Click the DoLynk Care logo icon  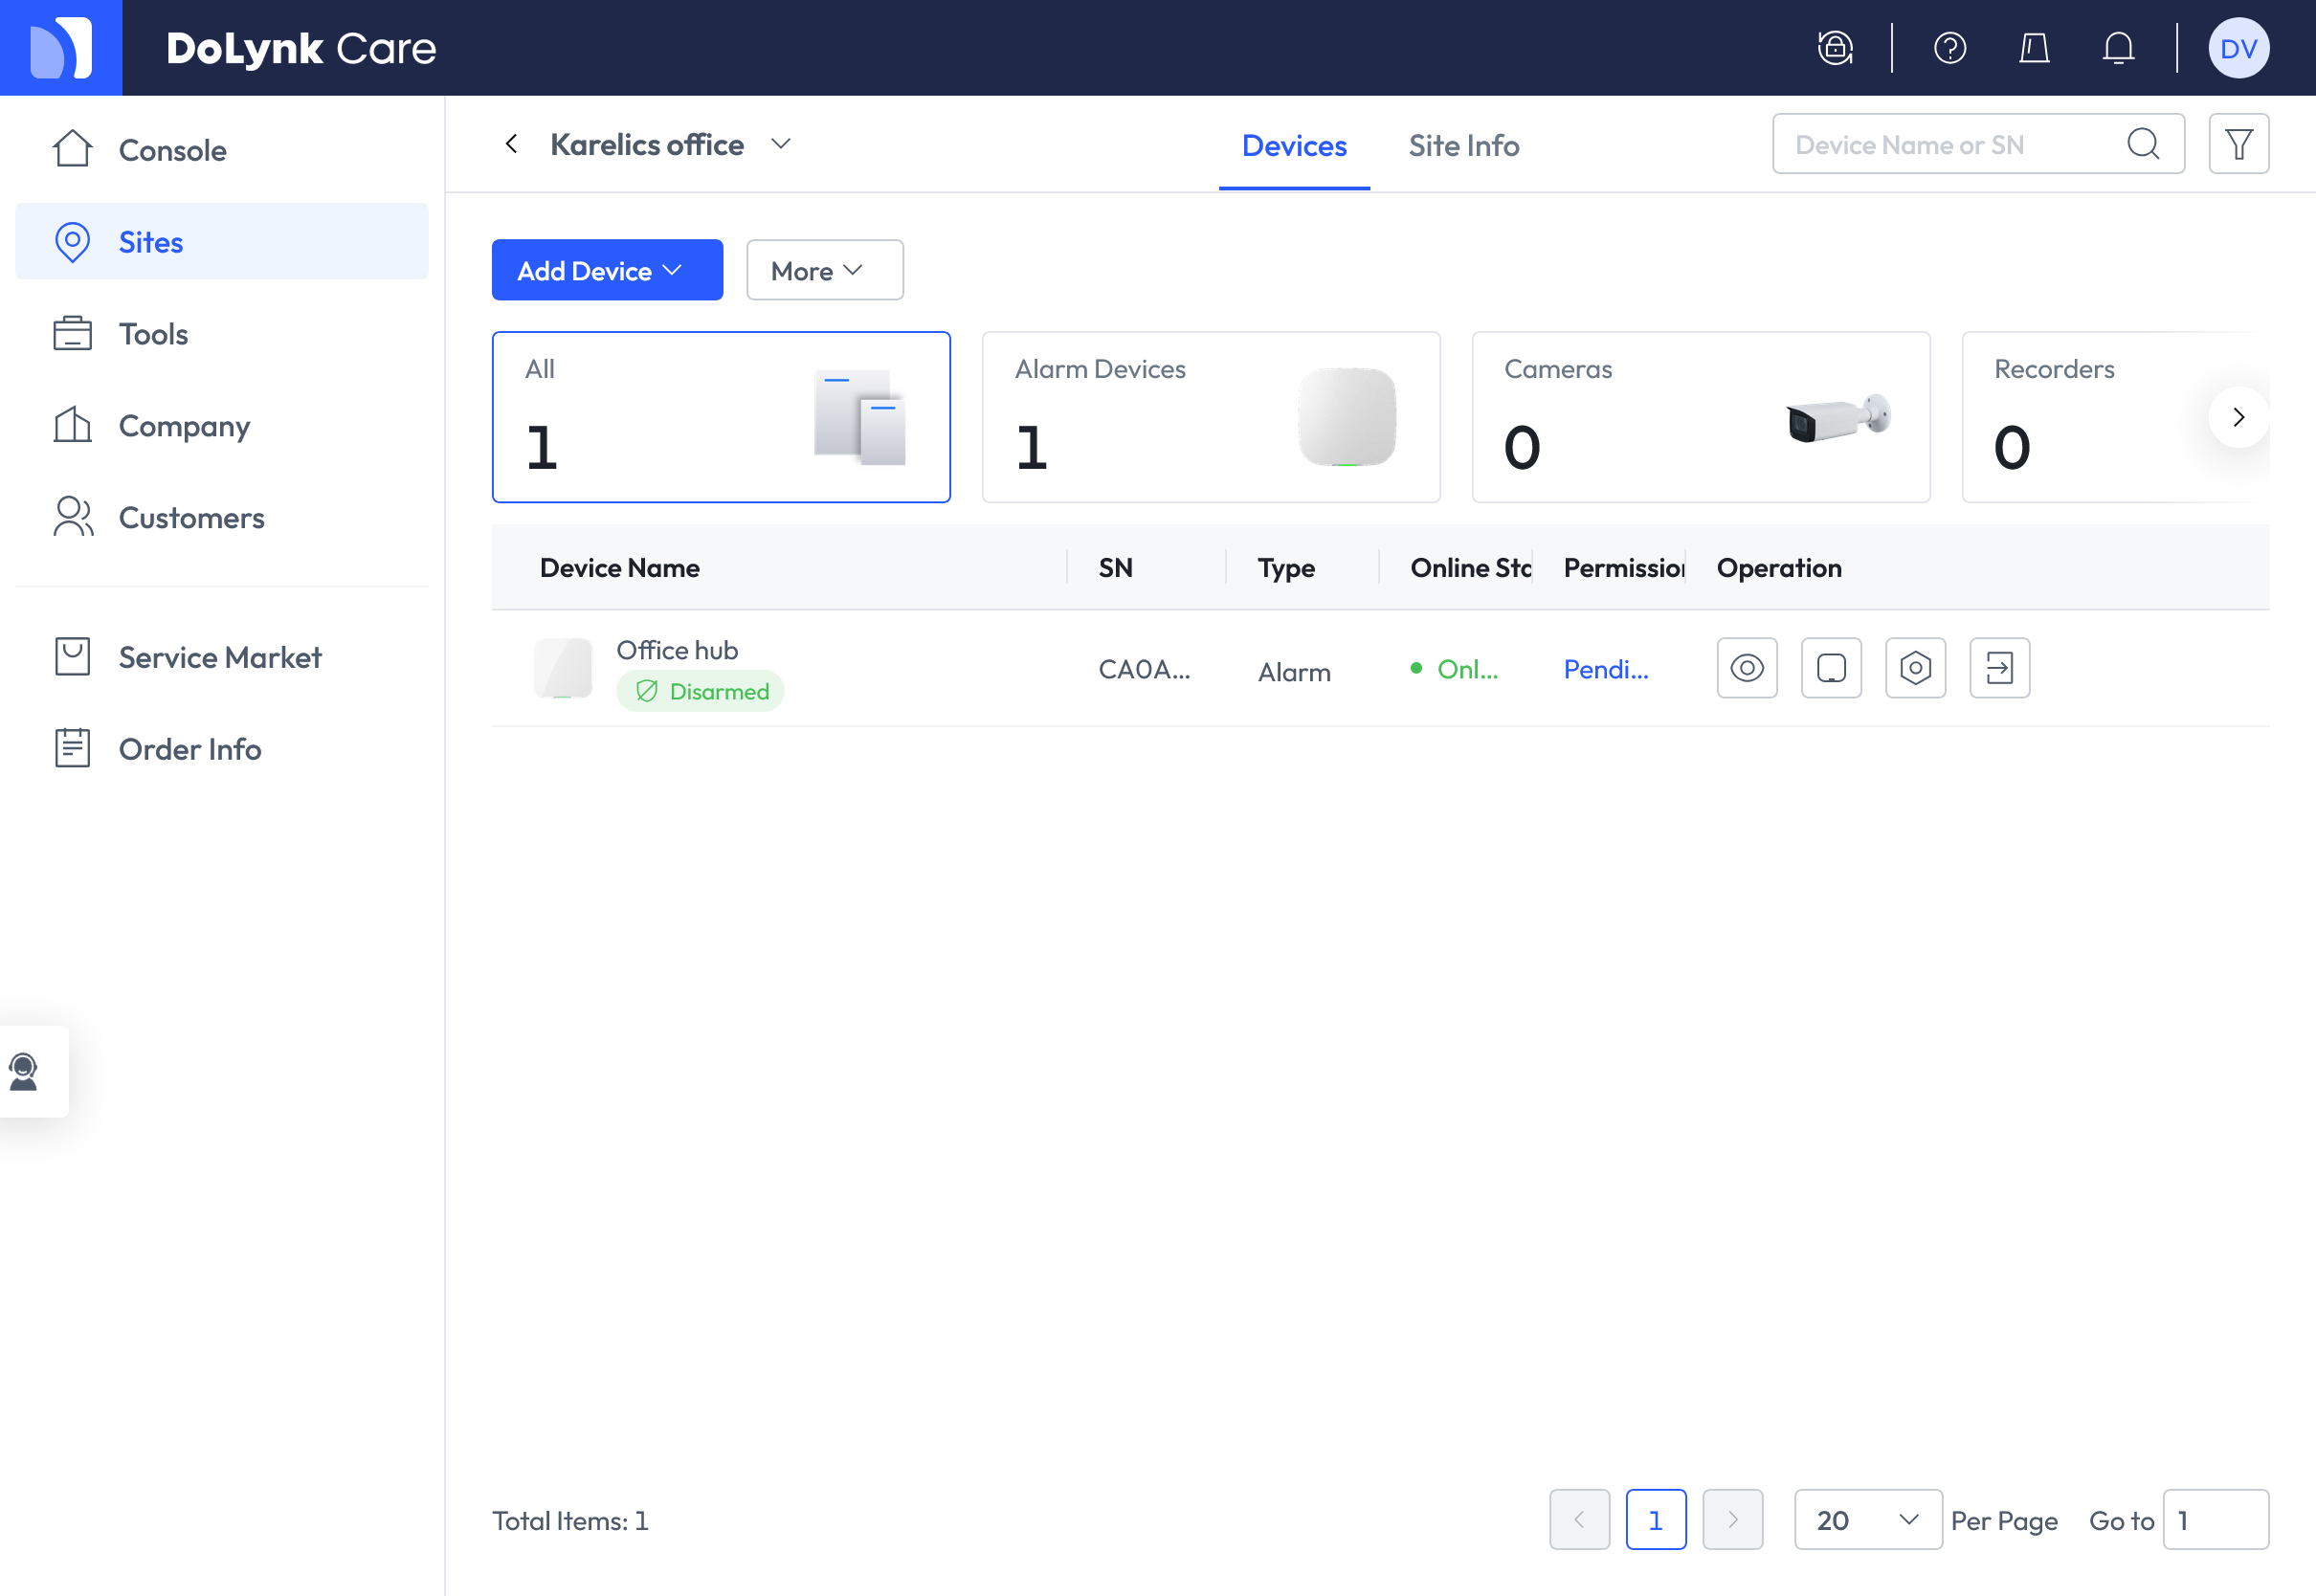pos(61,48)
